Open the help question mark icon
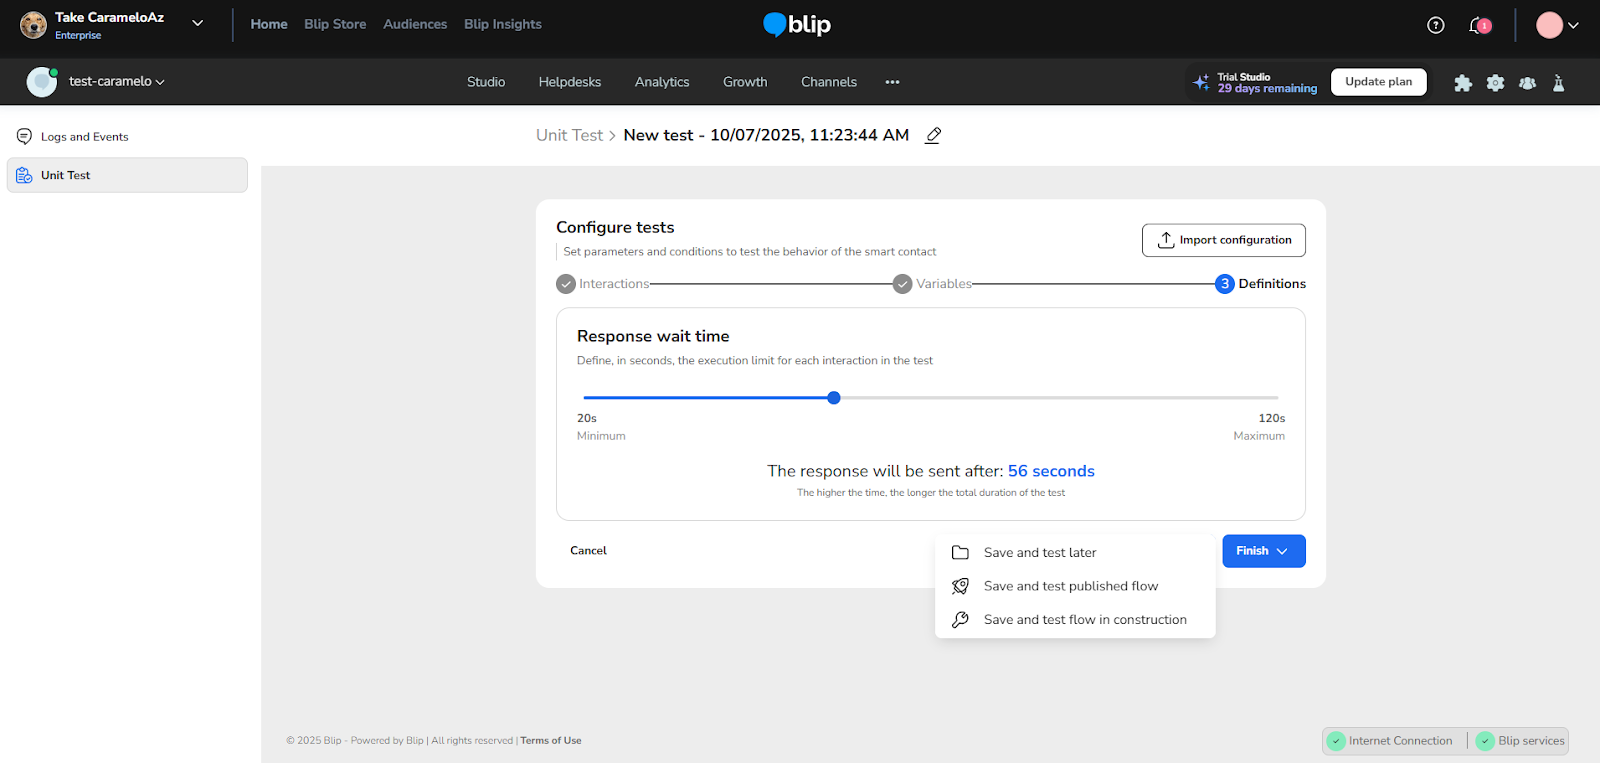 coord(1435,25)
